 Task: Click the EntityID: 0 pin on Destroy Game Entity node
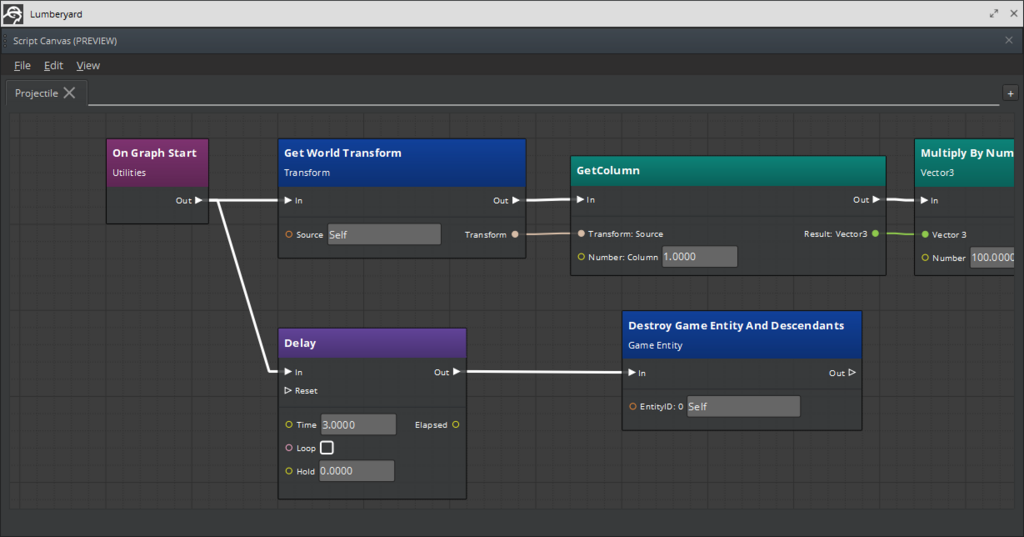(x=633, y=406)
